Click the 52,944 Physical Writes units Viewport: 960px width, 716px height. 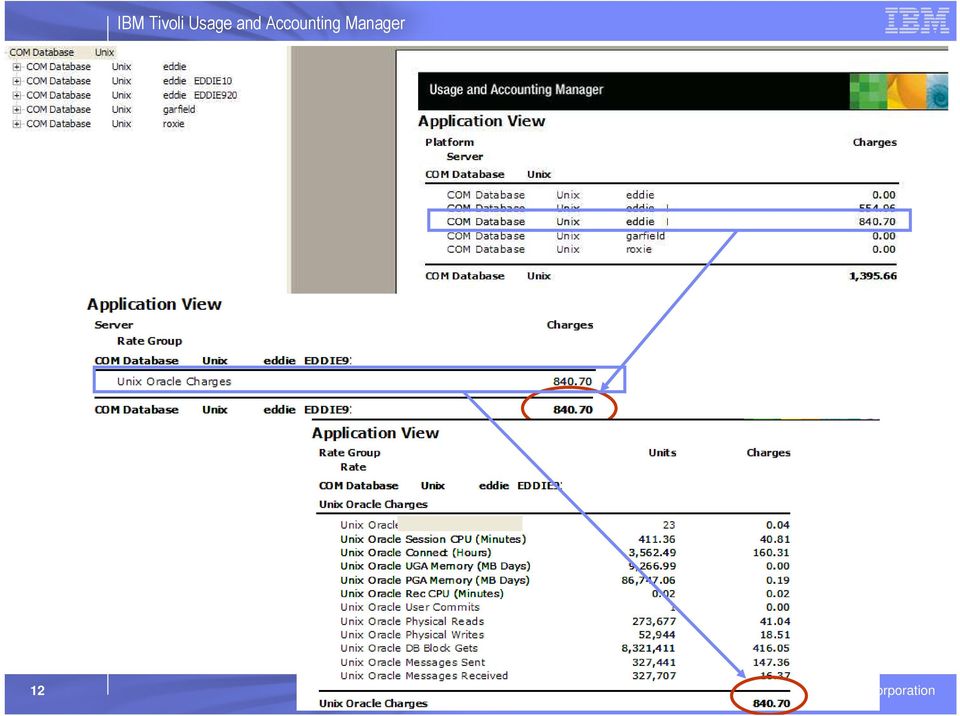click(x=657, y=635)
